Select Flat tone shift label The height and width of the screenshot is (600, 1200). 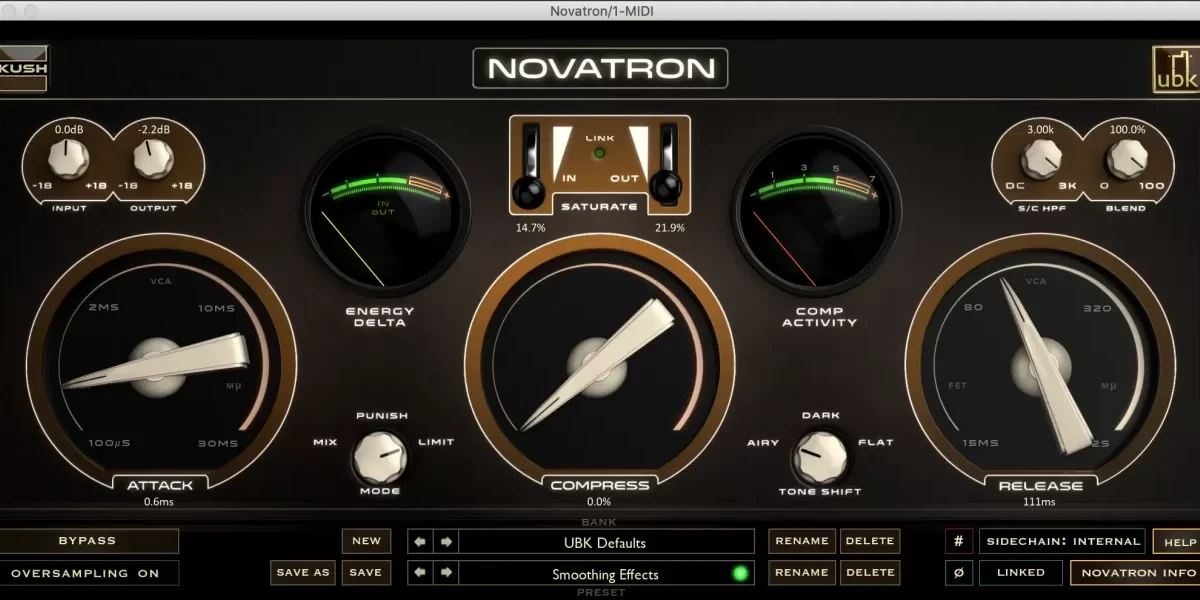click(x=876, y=442)
